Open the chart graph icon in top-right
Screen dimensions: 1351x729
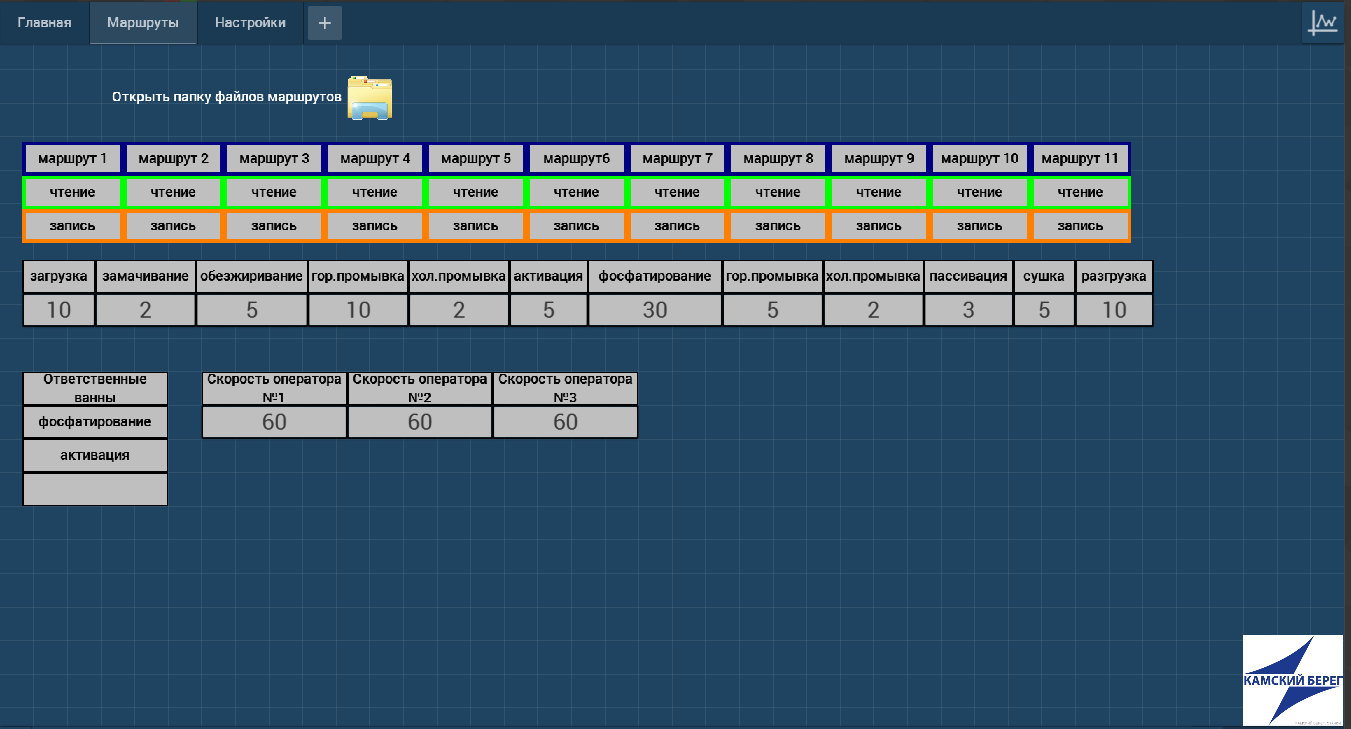[1323, 23]
